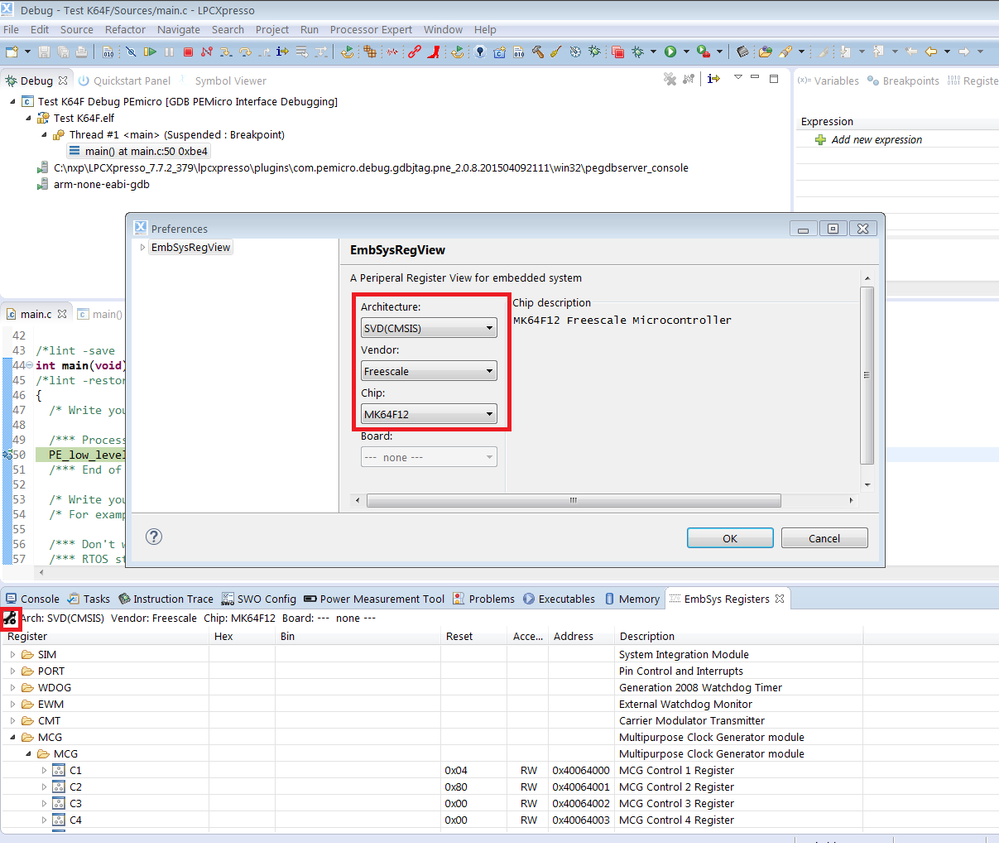This screenshot has width=999, height=843.
Task: Click the Disconnect icon in main toolbar
Action: tap(206, 52)
